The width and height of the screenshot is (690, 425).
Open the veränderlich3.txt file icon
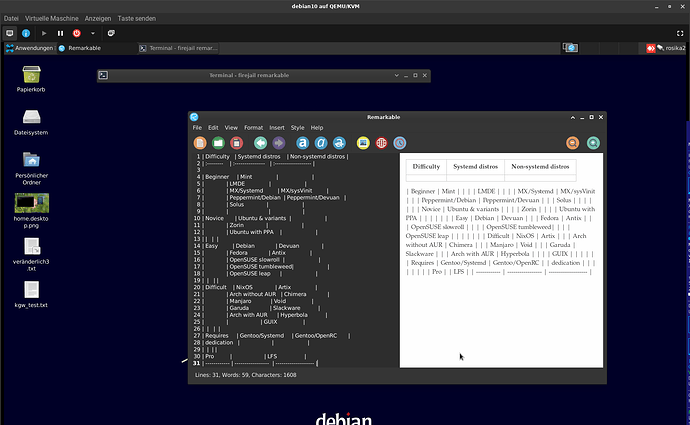point(32,246)
